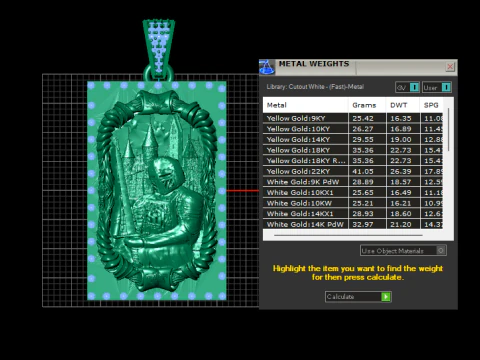Click the 16.49 DWT cell
The height and width of the screenshot is (360, 480).
click(403, 192)
